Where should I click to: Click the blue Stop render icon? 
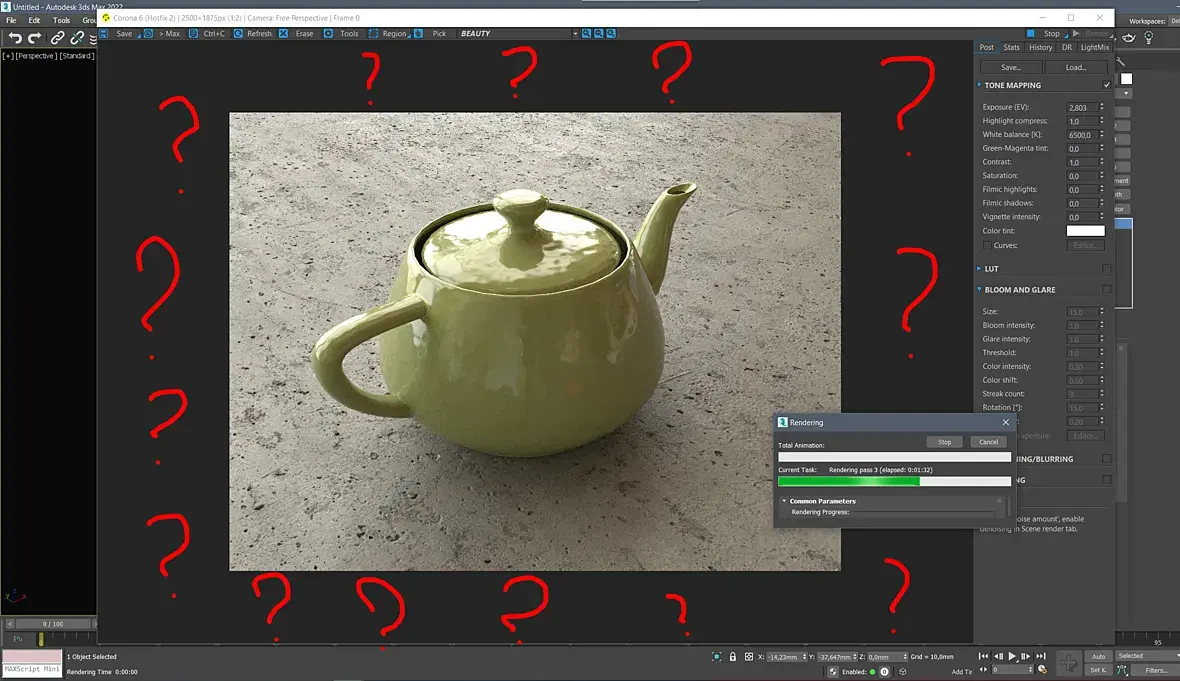1030,34
